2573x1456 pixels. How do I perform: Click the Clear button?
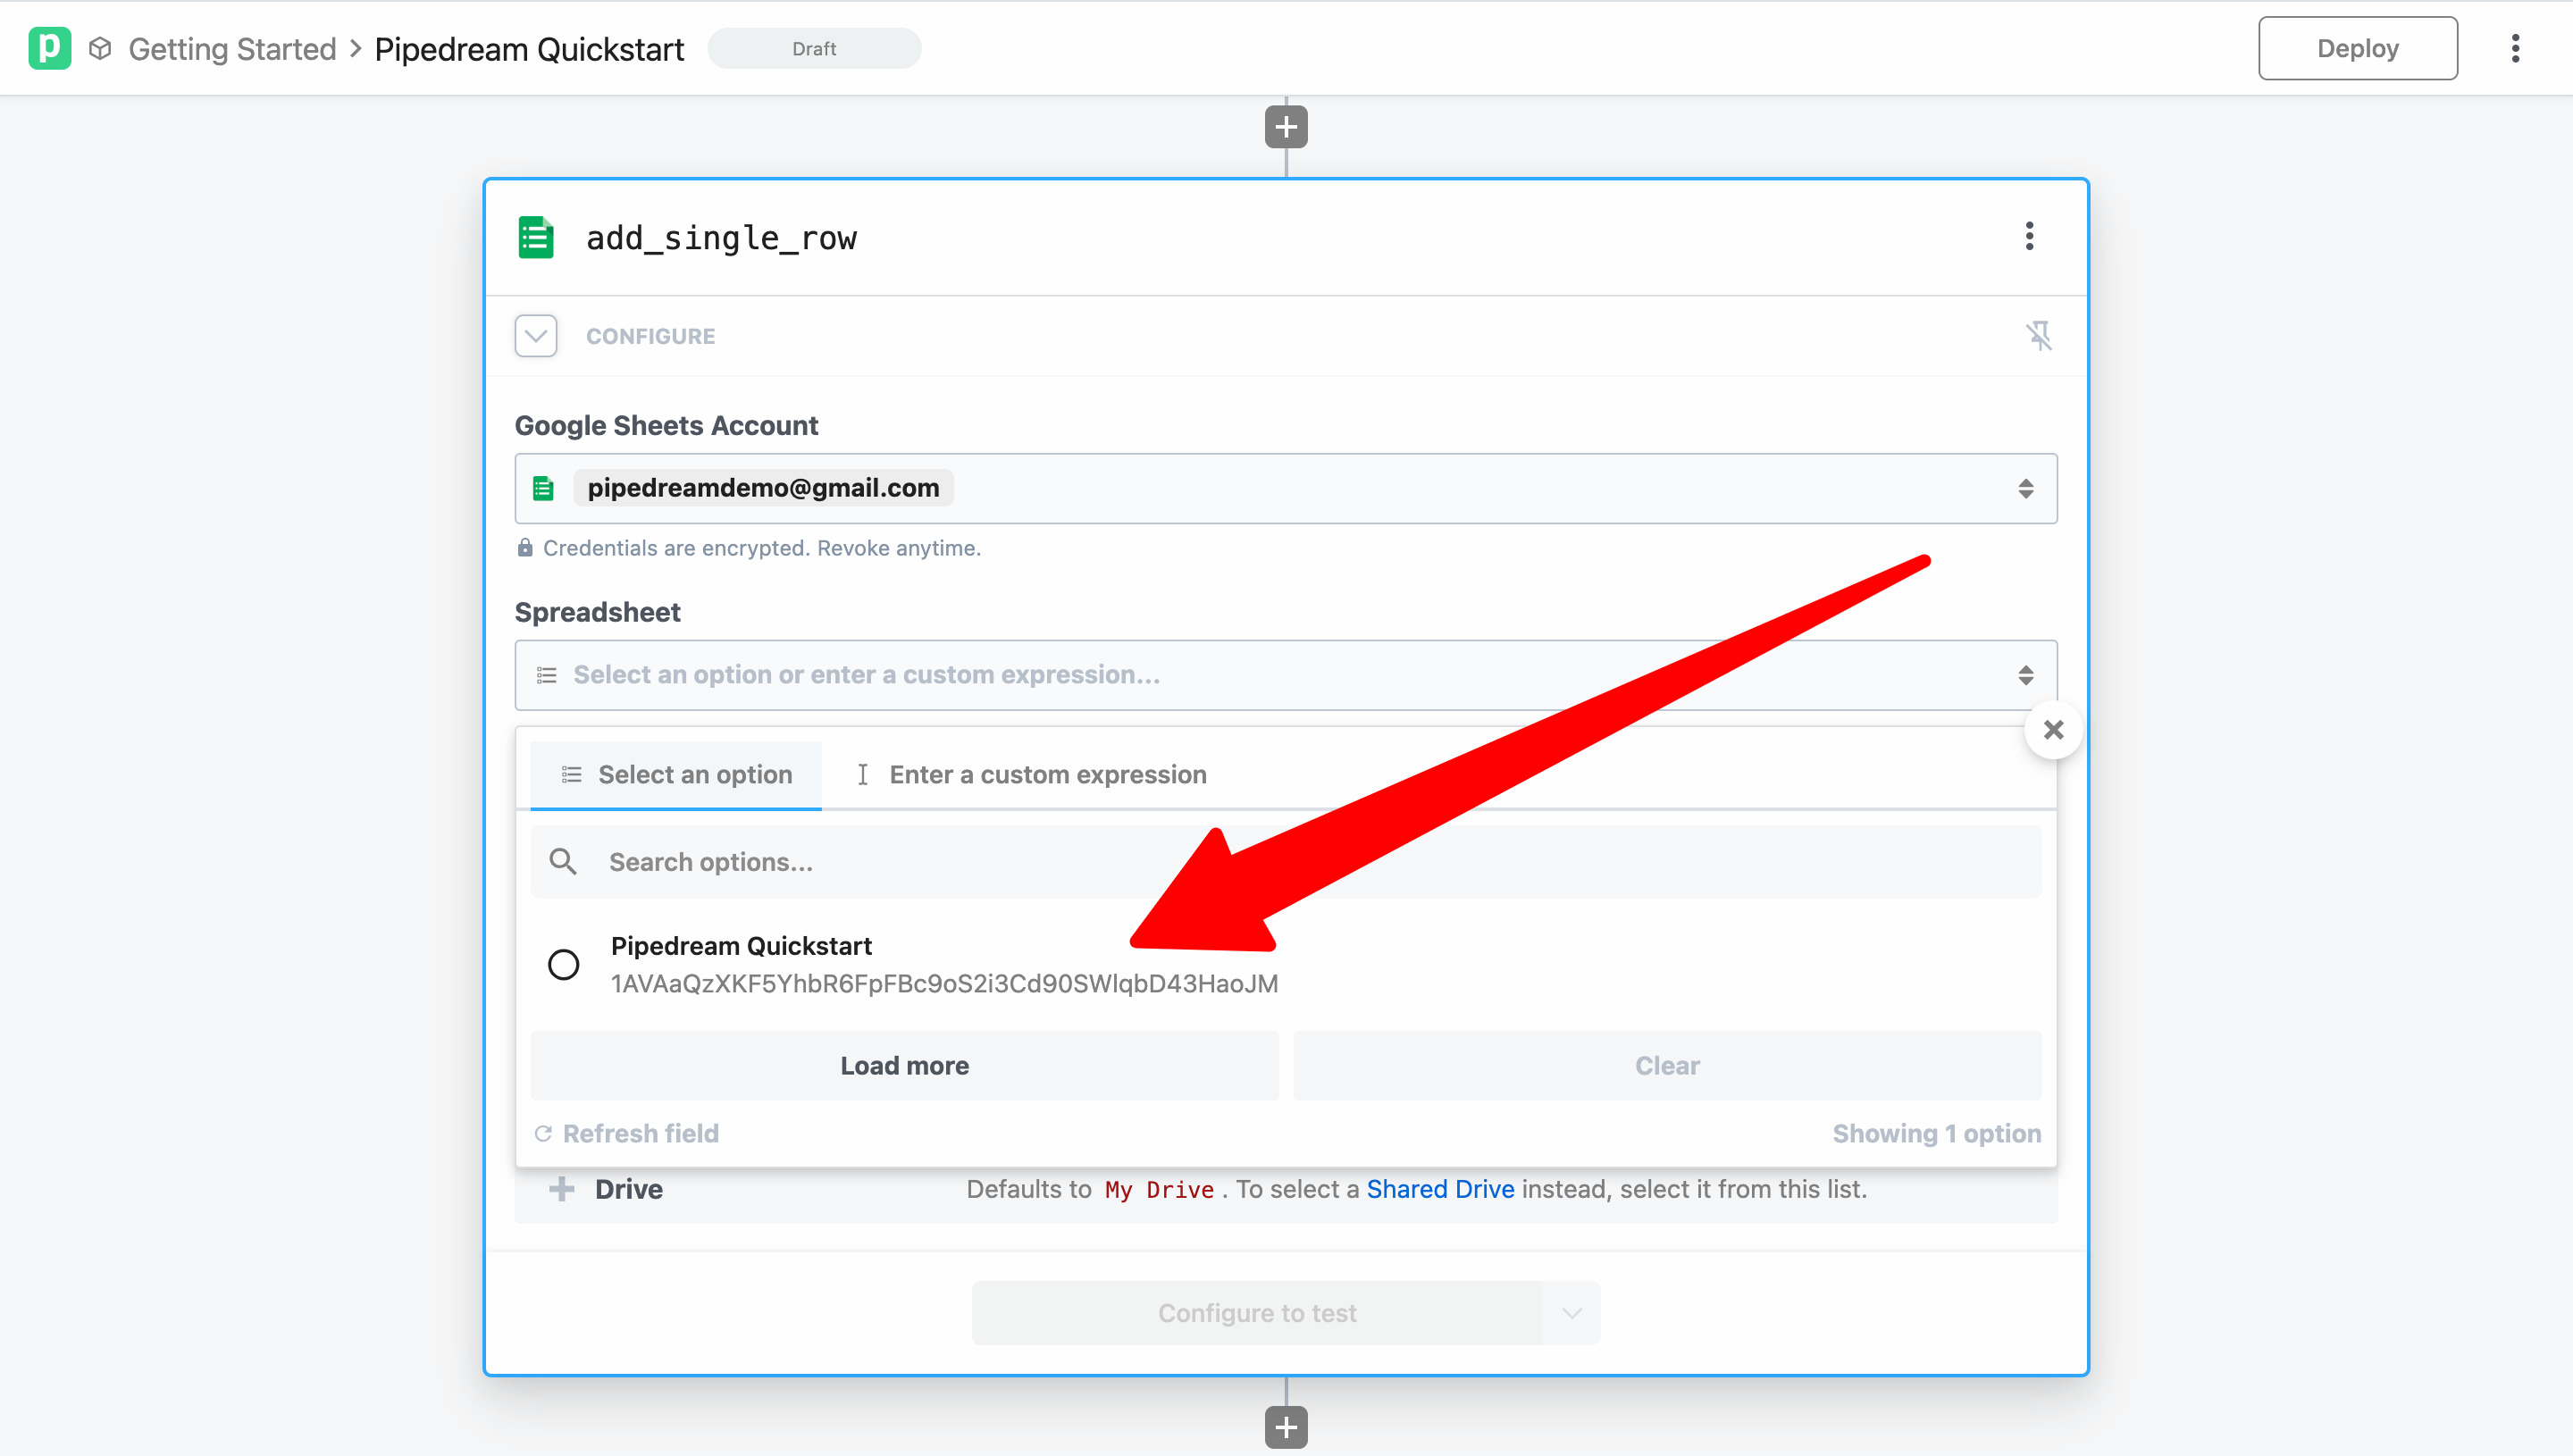[1667, 1065]
